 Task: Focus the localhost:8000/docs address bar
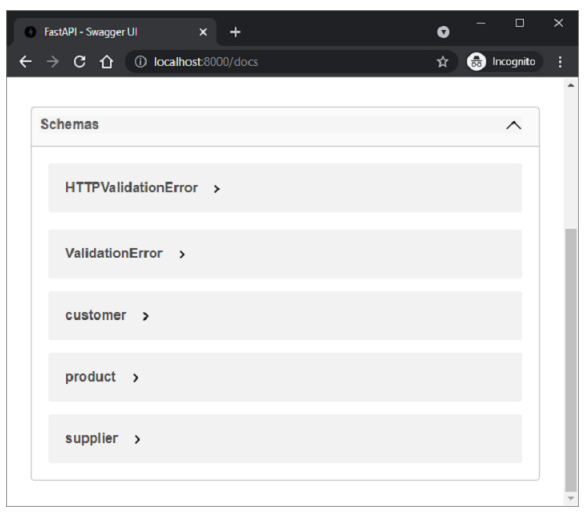[x=292, y=62]
